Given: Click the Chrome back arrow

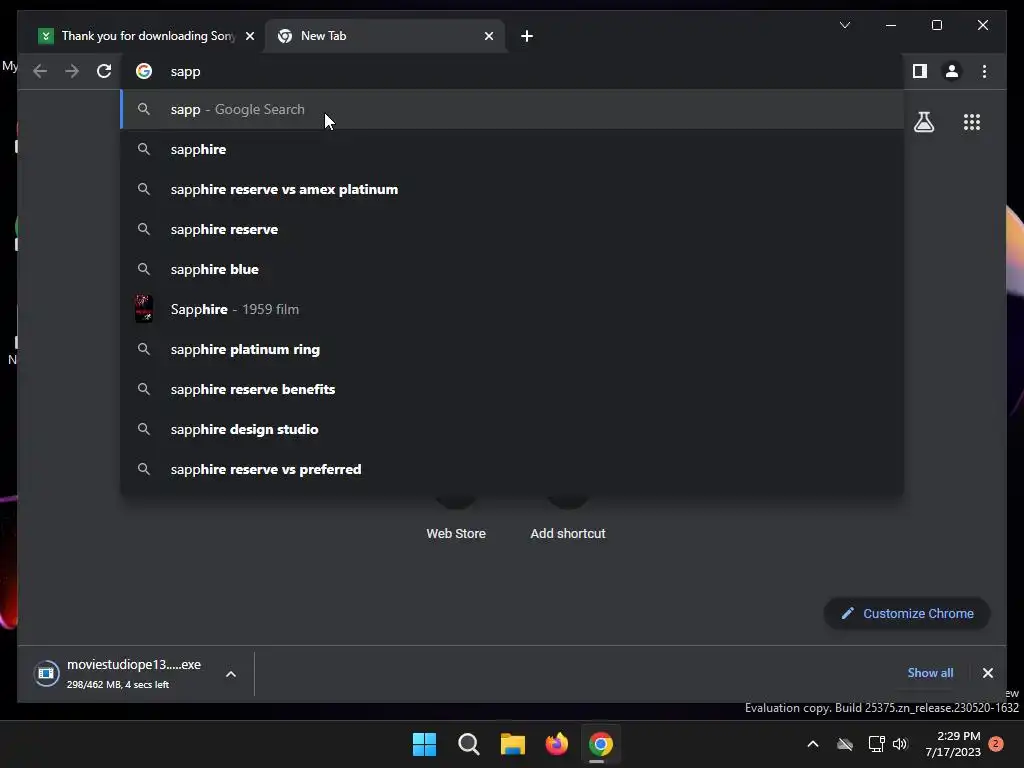Looking at the screenshot, I should 40,71.
